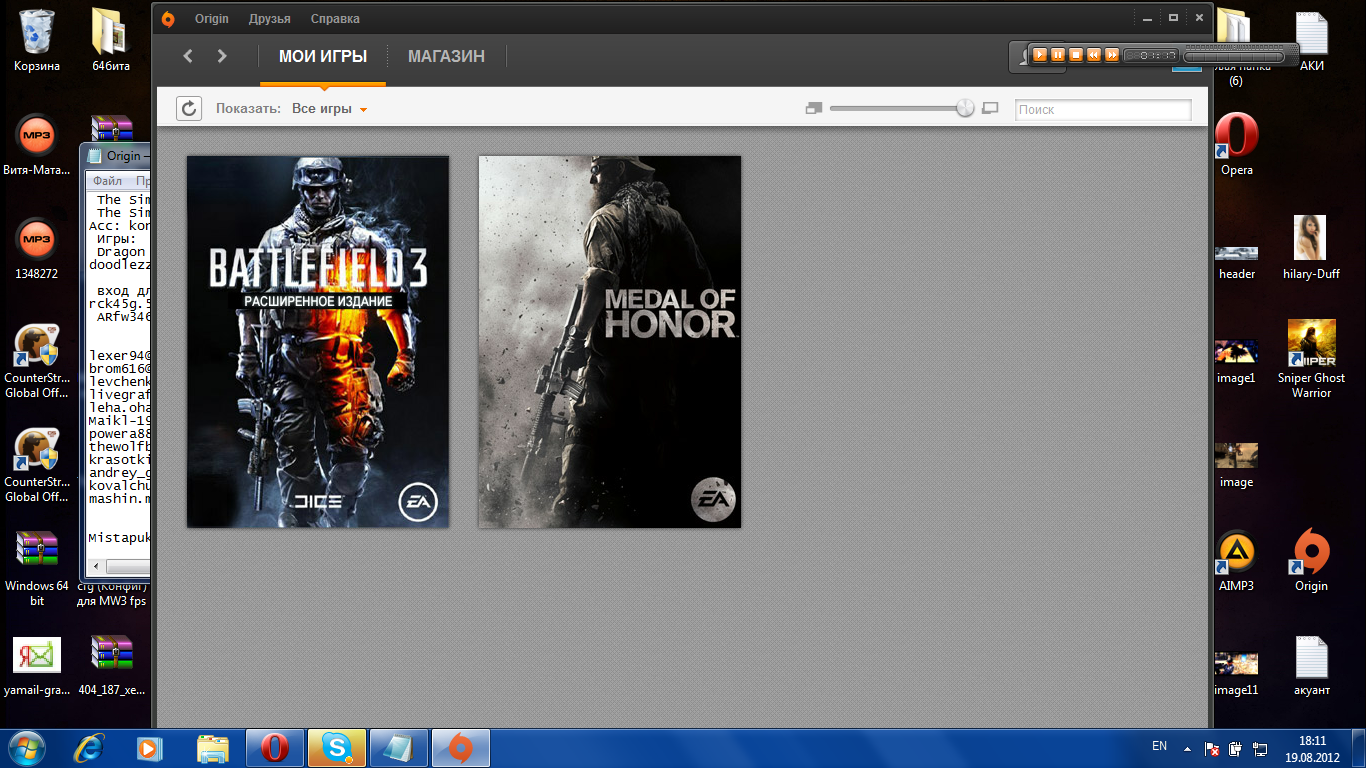
Task: Select the upper CounterStr... Global Off... shortcut
Action: coord(37,360)
